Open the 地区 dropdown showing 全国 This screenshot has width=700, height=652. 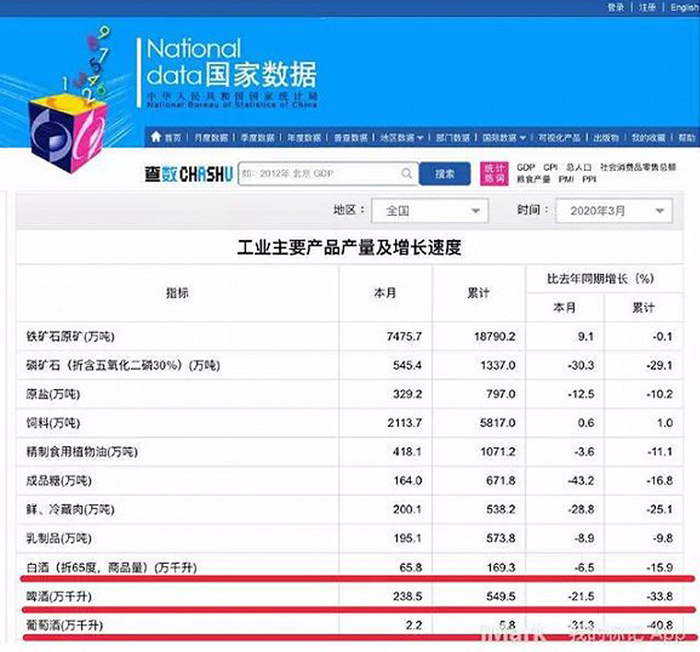point(430,211)
